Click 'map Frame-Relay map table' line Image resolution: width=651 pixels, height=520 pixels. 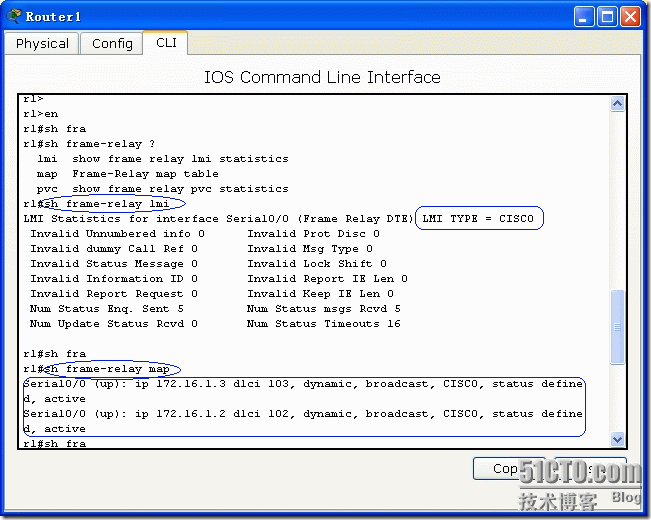(x=127, y=174)
